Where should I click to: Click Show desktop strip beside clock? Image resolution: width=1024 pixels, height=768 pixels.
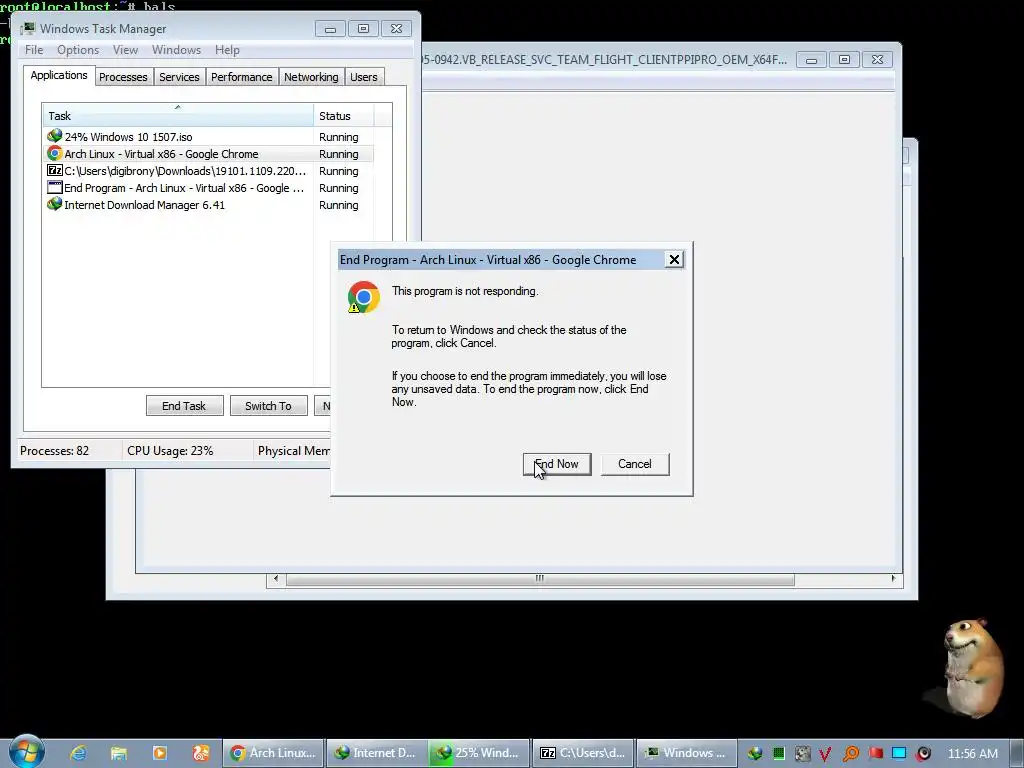tap(1017, 753)
